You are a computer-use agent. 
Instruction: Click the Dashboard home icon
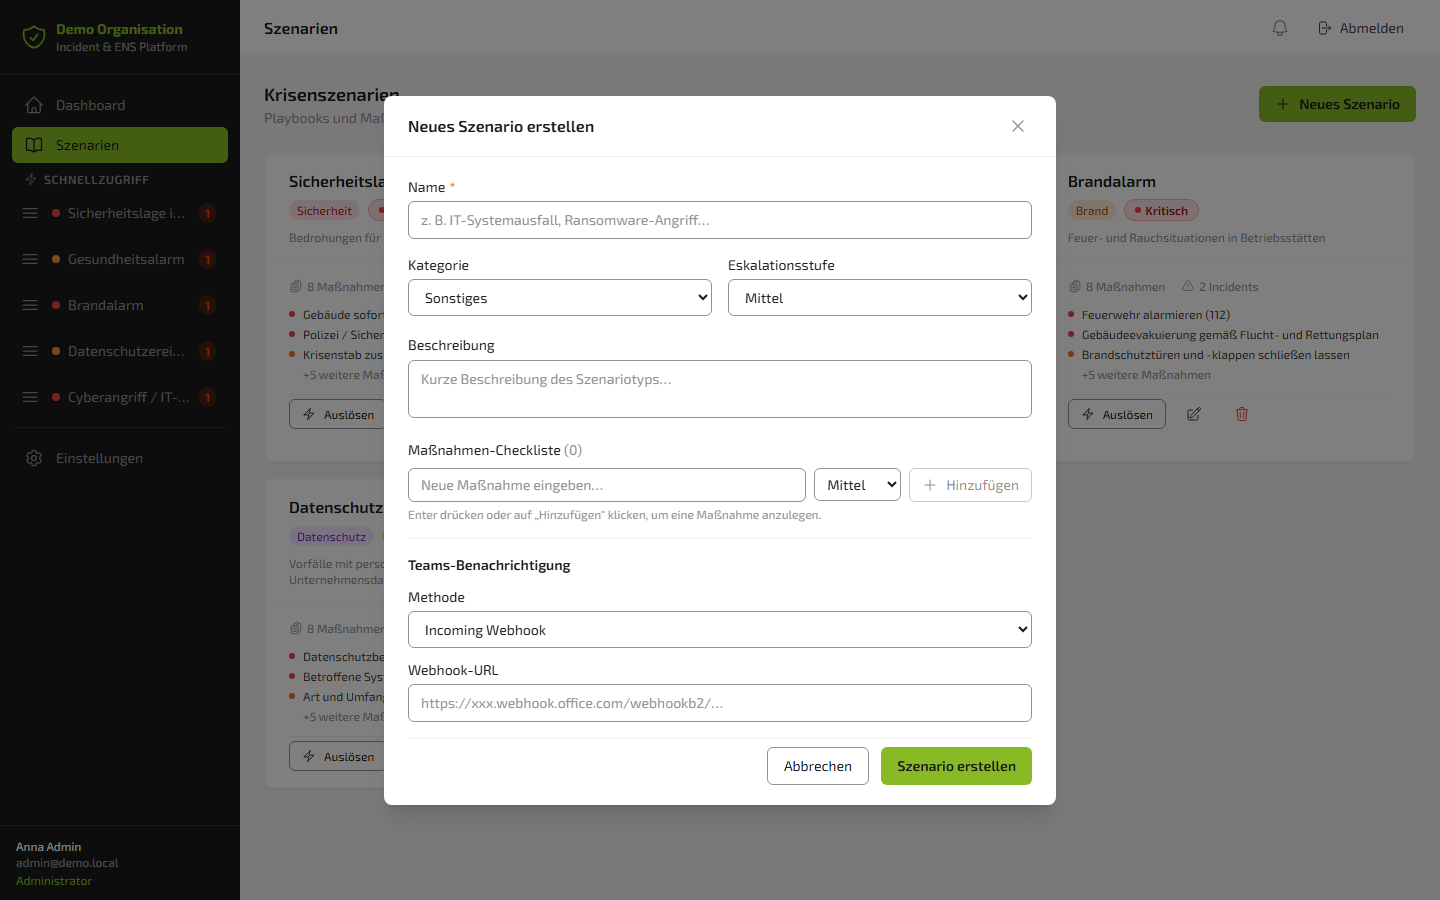point(34,105)
